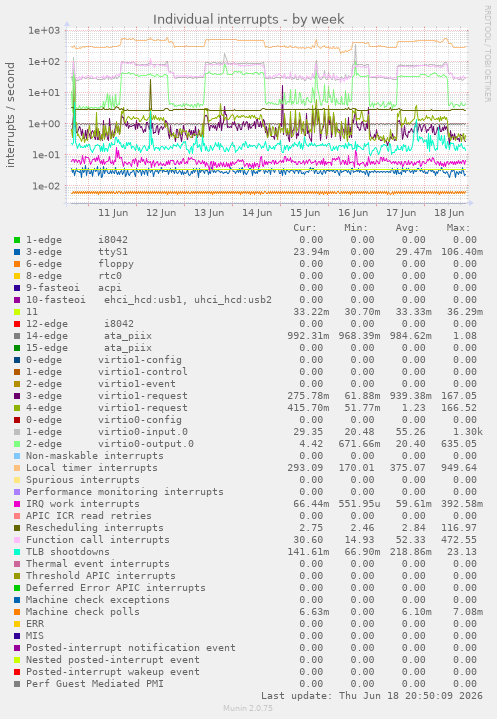Click the 'Nested posted-interrupt event' legend label
Image resolution: width=497 pixels, height=719 pixels.
click(113, 659)
